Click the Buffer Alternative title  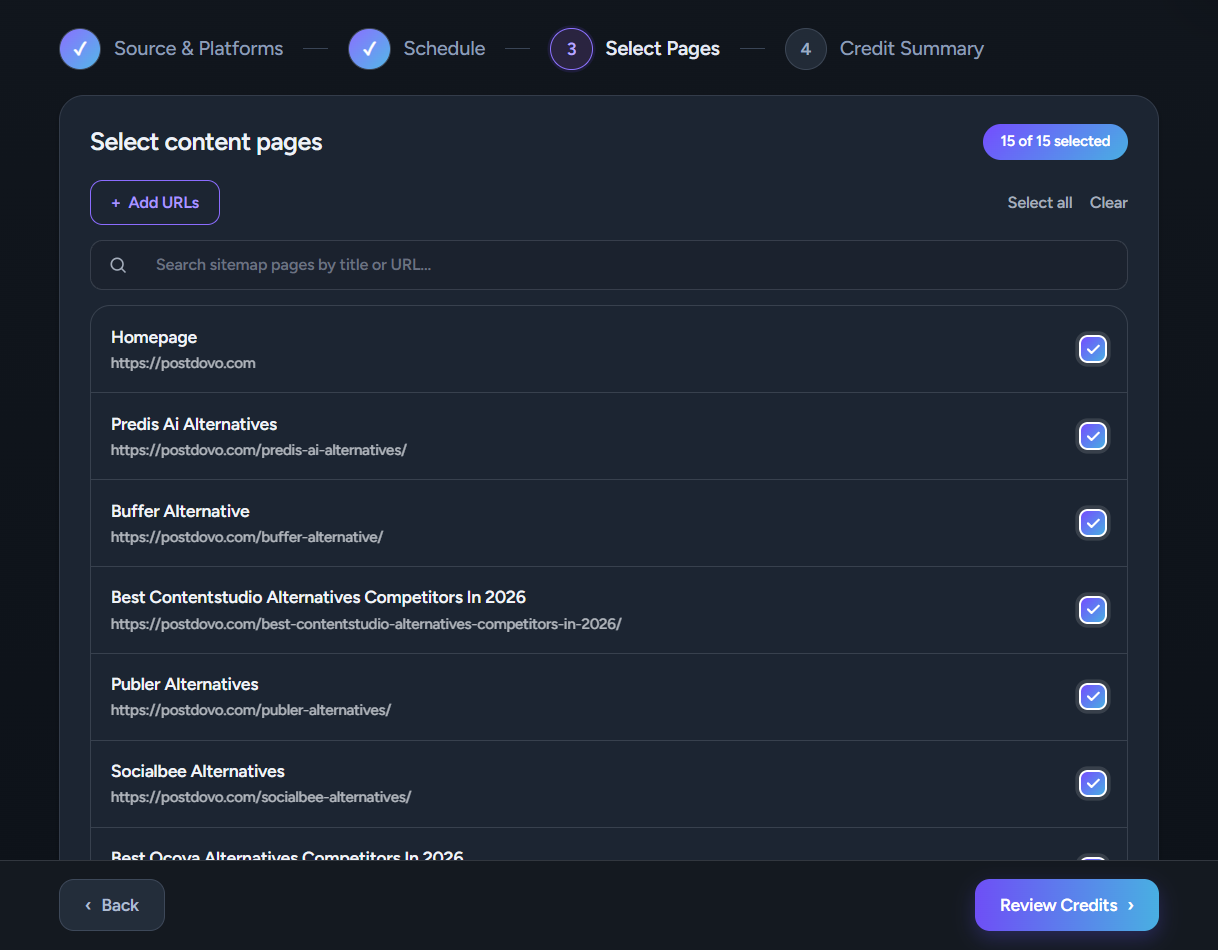[180, 511]
